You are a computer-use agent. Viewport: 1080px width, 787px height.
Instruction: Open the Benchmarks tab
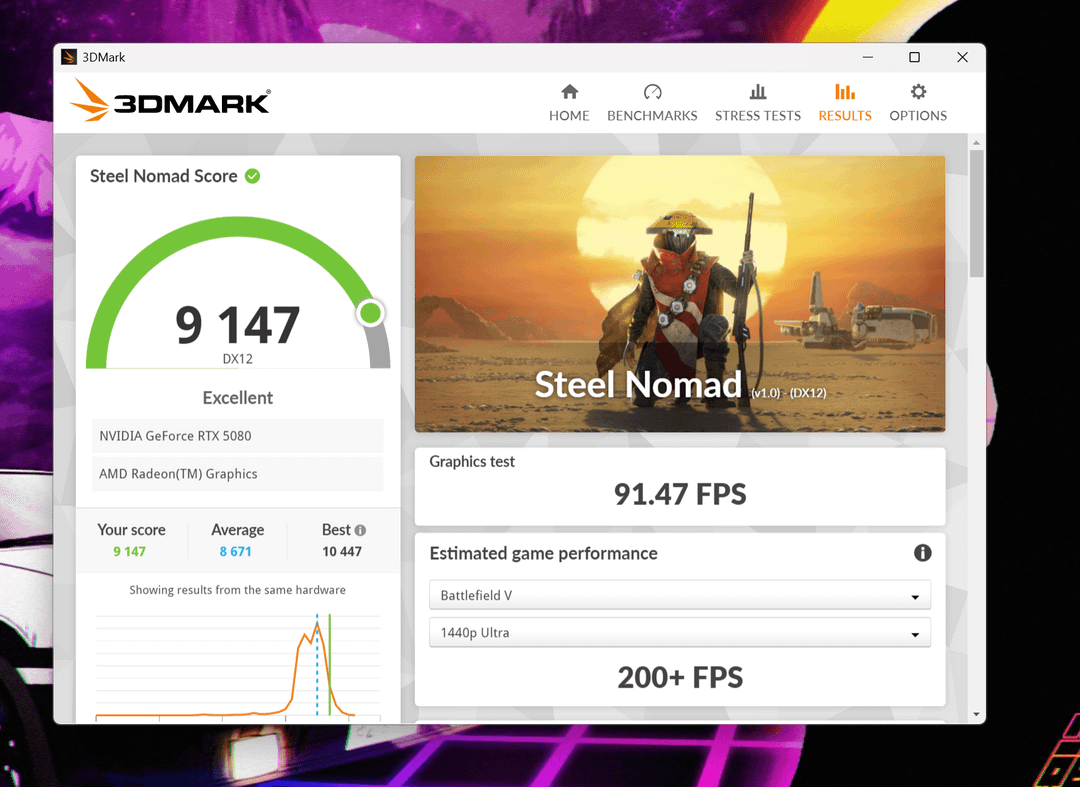tap(652, 103)
